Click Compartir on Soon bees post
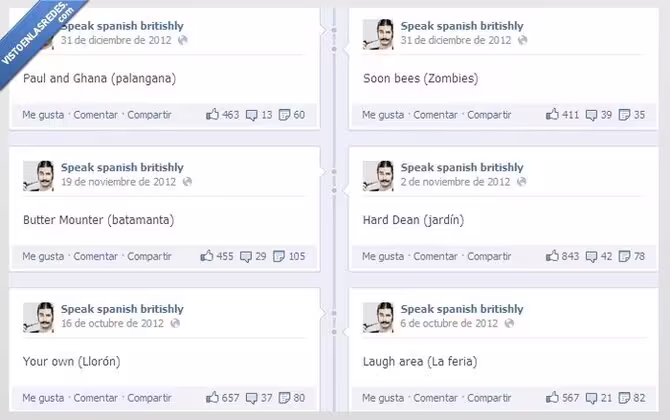Screen dimensions: 670x420 point(489,115)
